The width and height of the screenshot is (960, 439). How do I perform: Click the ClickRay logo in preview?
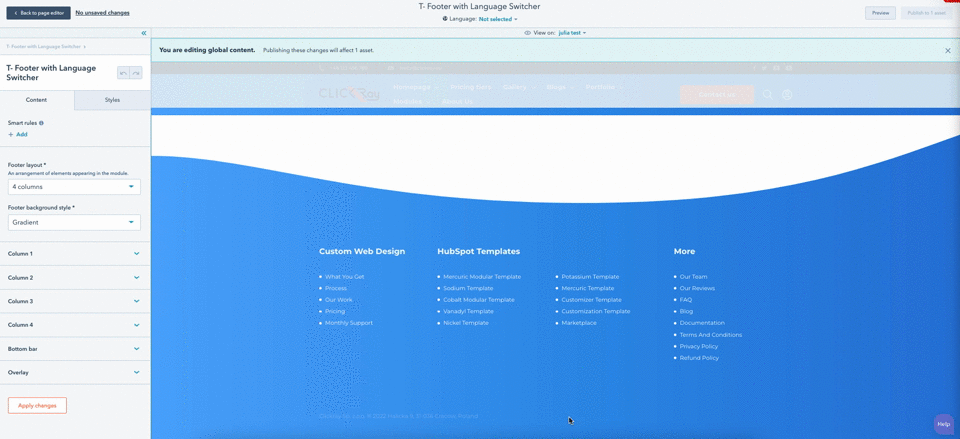[x=349, y=94]
